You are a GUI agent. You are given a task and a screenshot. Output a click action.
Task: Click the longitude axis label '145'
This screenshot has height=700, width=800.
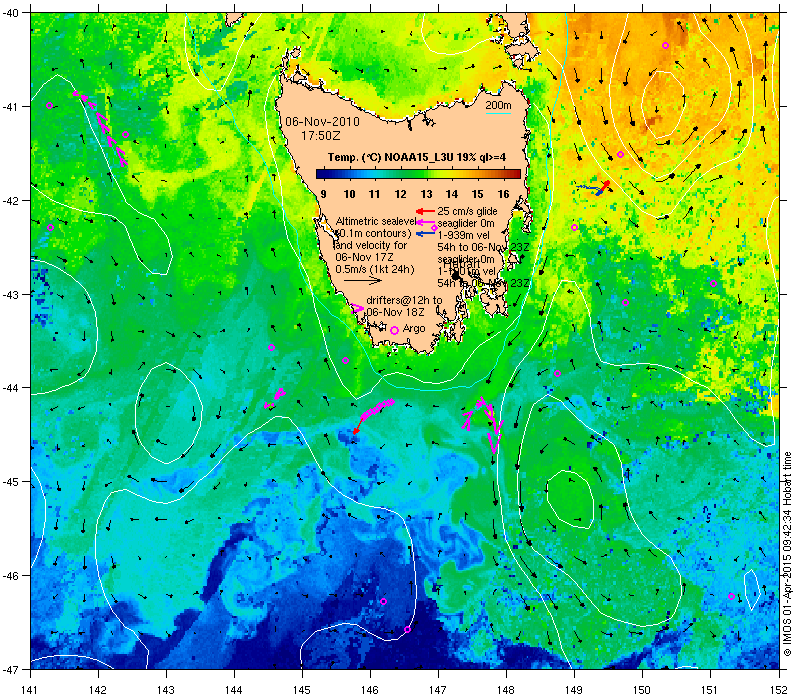click(302, 690)
